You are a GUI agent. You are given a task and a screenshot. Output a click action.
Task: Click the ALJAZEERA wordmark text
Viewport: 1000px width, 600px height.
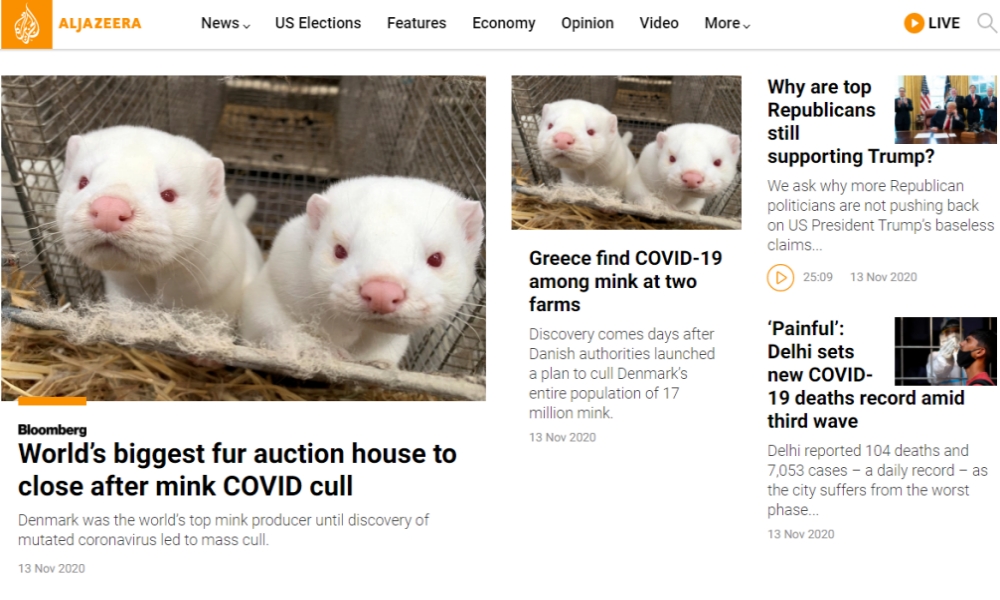point(99,24)
